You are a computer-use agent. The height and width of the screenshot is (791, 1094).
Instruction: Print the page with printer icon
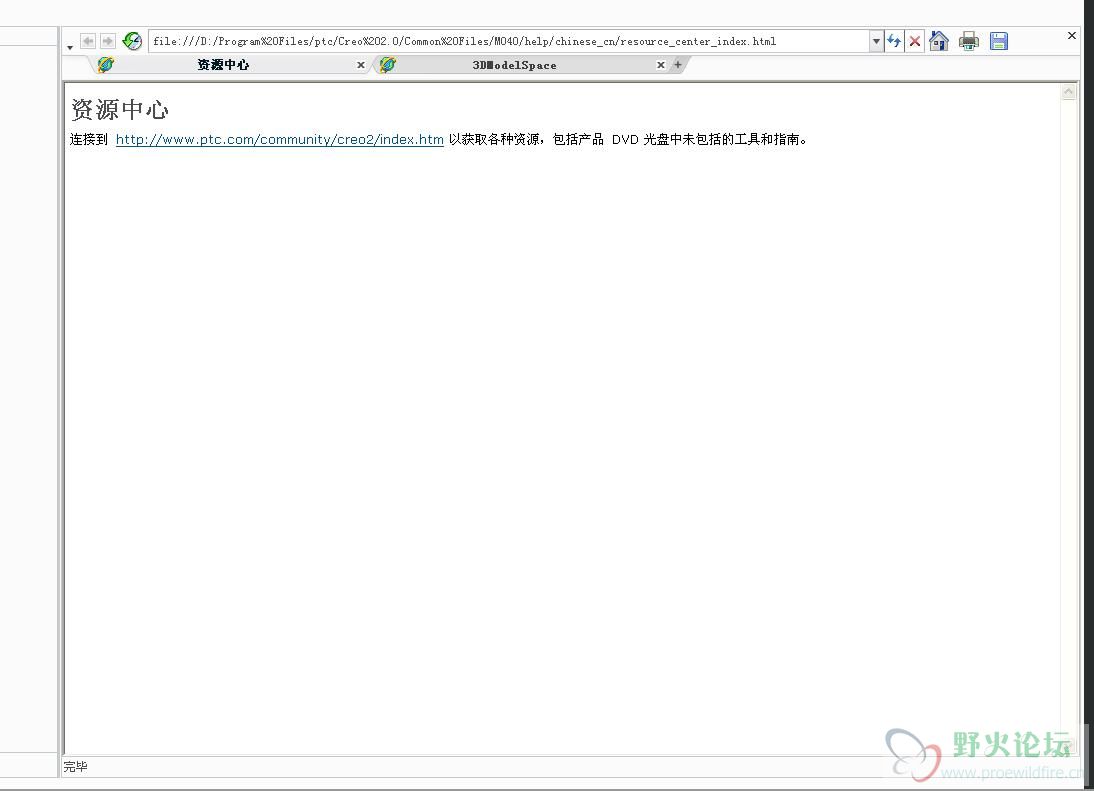(968, 41)
